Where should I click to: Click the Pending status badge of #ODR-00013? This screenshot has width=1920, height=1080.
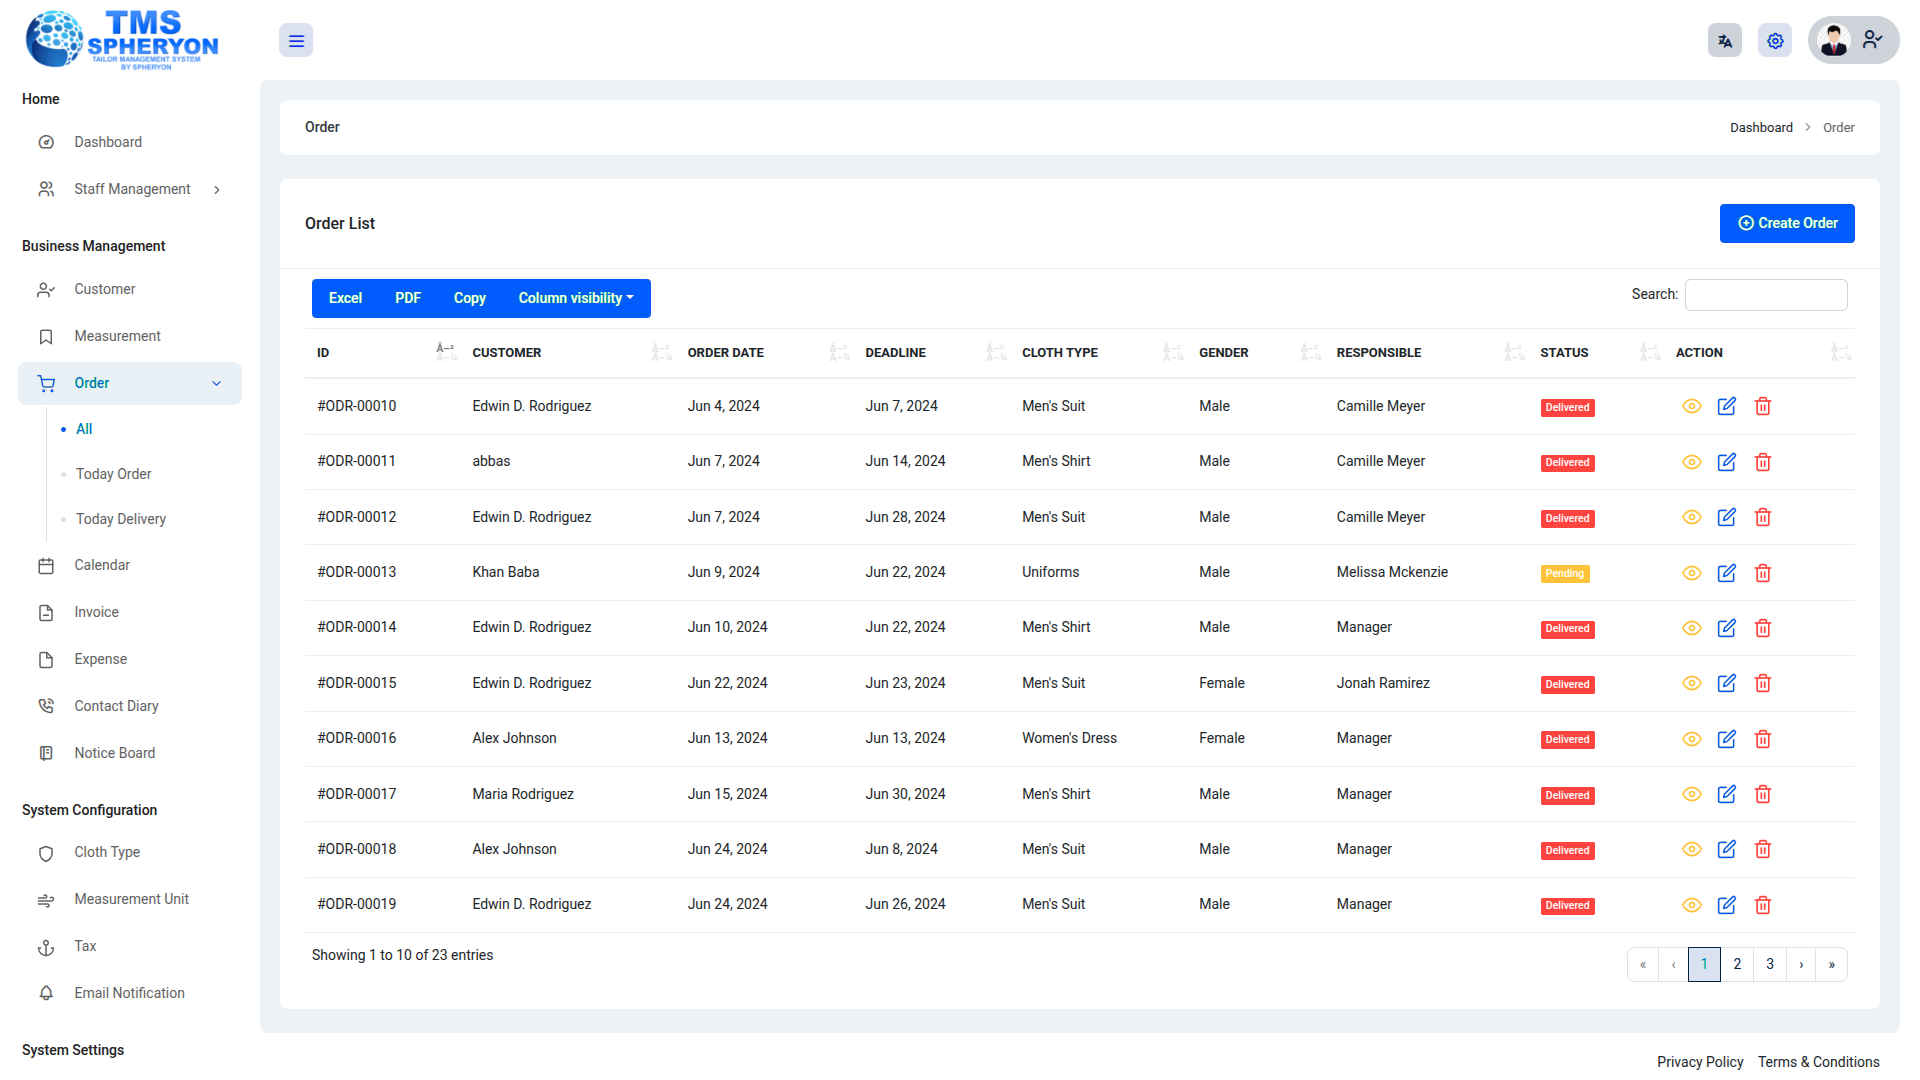click(1565, 574)
